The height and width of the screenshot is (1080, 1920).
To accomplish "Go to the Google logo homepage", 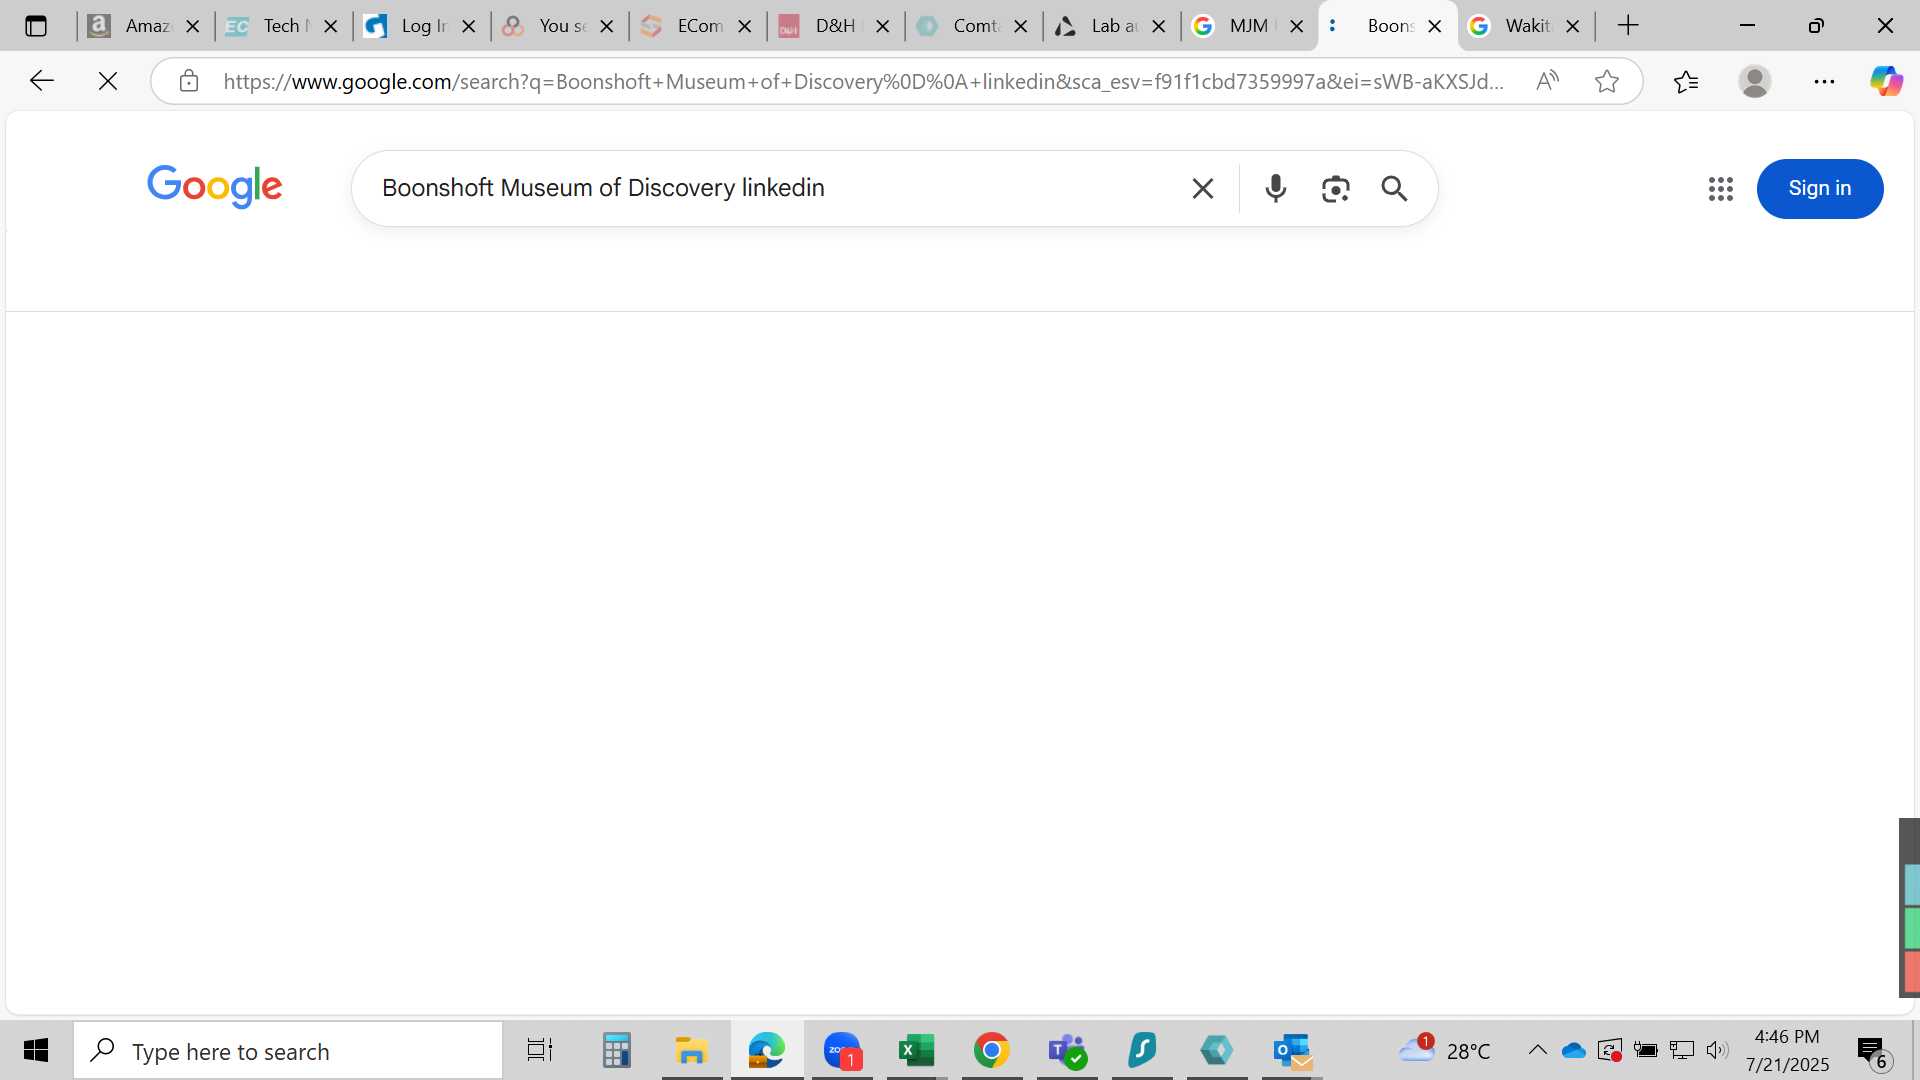I will click(x=215, y=187).
